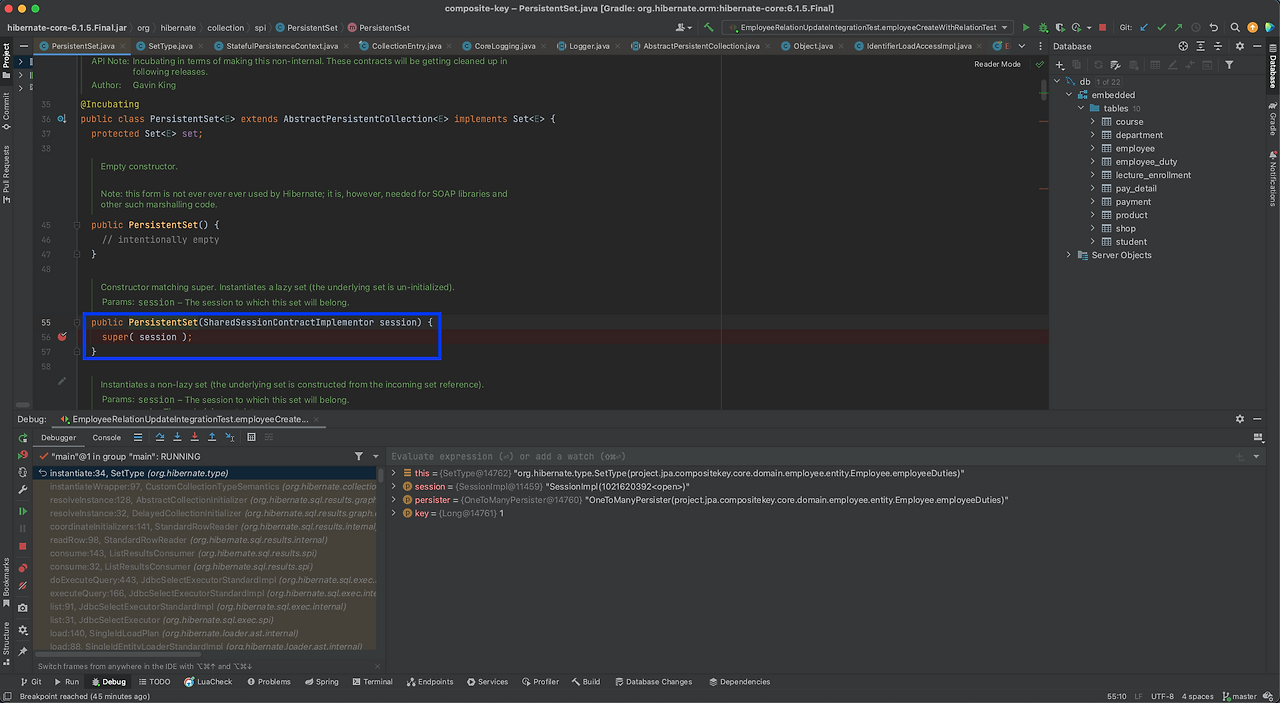Git push arrow in top toolbar
The height and width of the screenshot is (703, 1280).
coord(1179,28)
